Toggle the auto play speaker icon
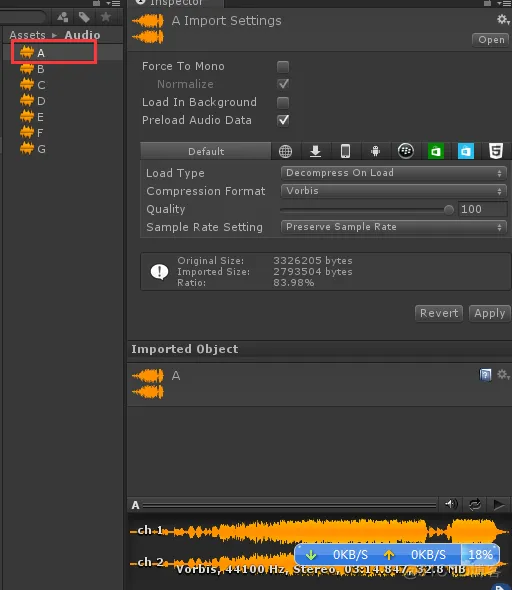This screenshot has width=512, height=590. (451, 504)
